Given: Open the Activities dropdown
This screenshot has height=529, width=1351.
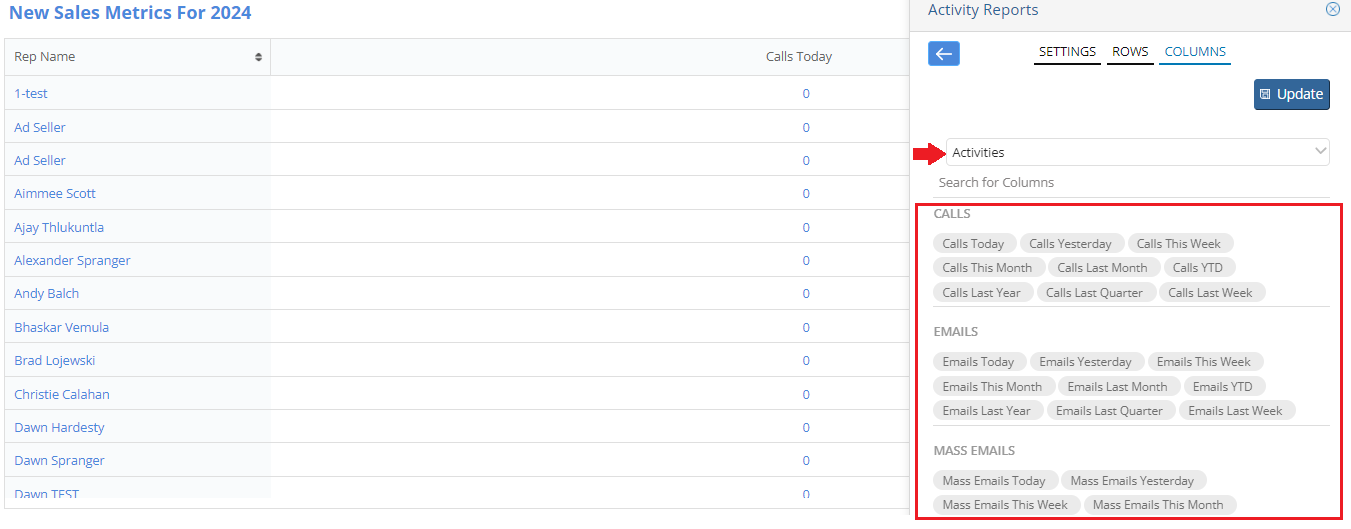Looking at the screenshot, I should click(x=1138, y=152).
